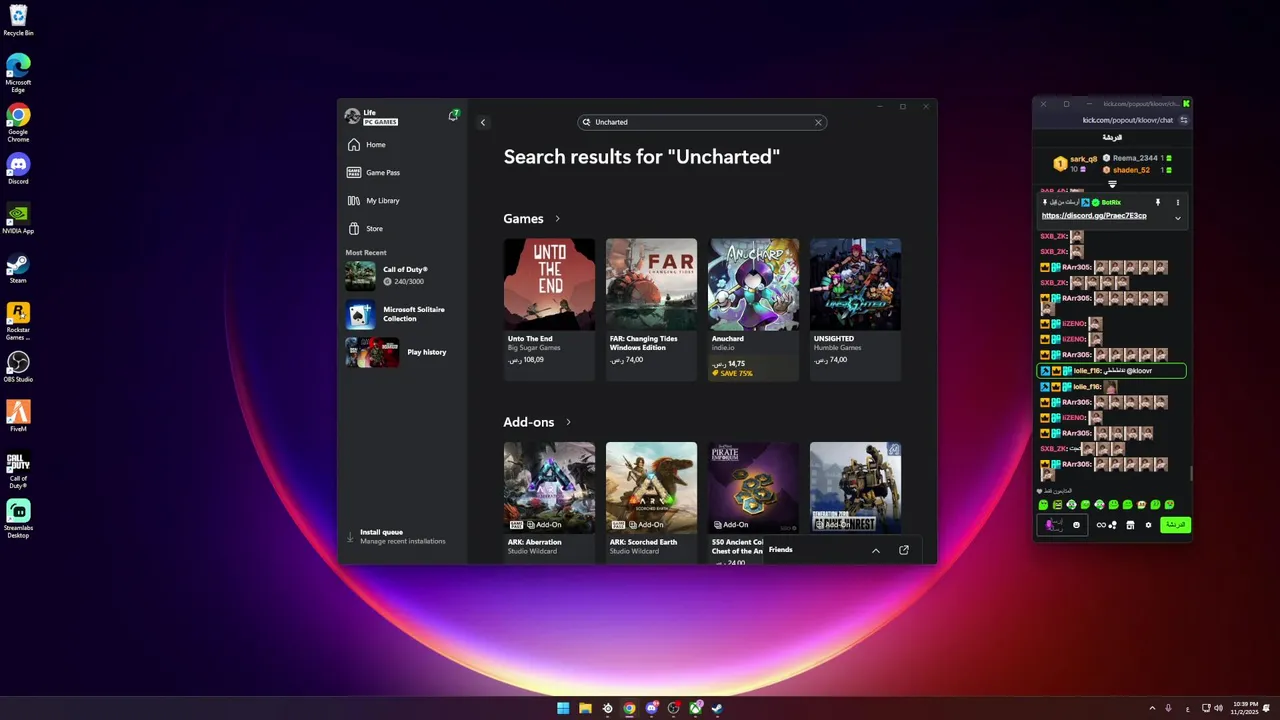Select Discord desktop icon
1280x720 pixels.
[x=18, y=169]
